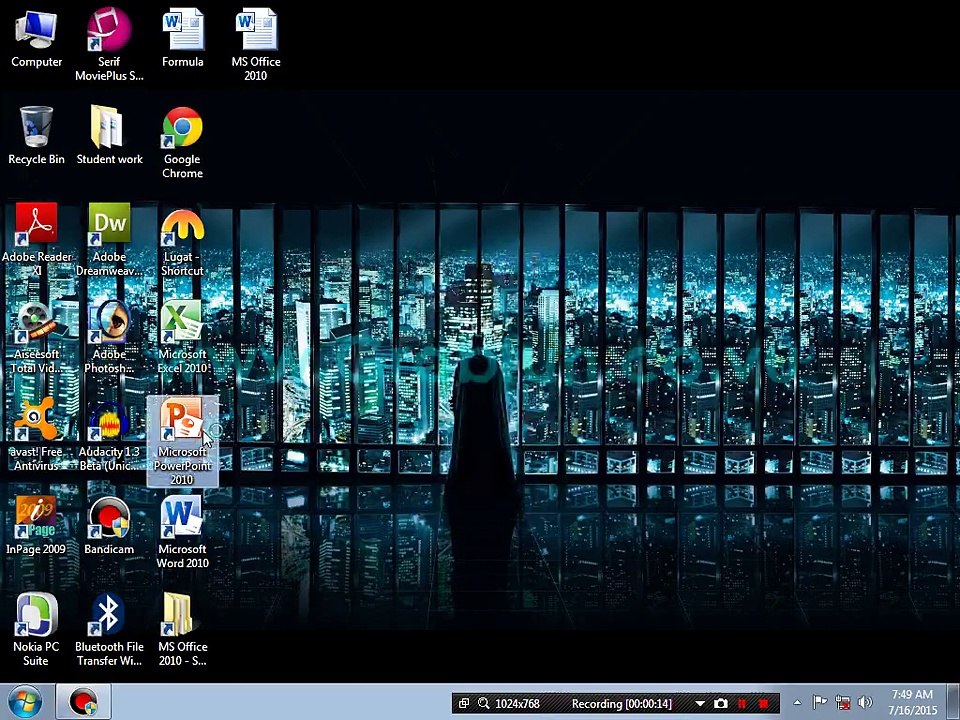
Task: Open the recording bar dropdown arrow
Action: [x=700, y=704]
